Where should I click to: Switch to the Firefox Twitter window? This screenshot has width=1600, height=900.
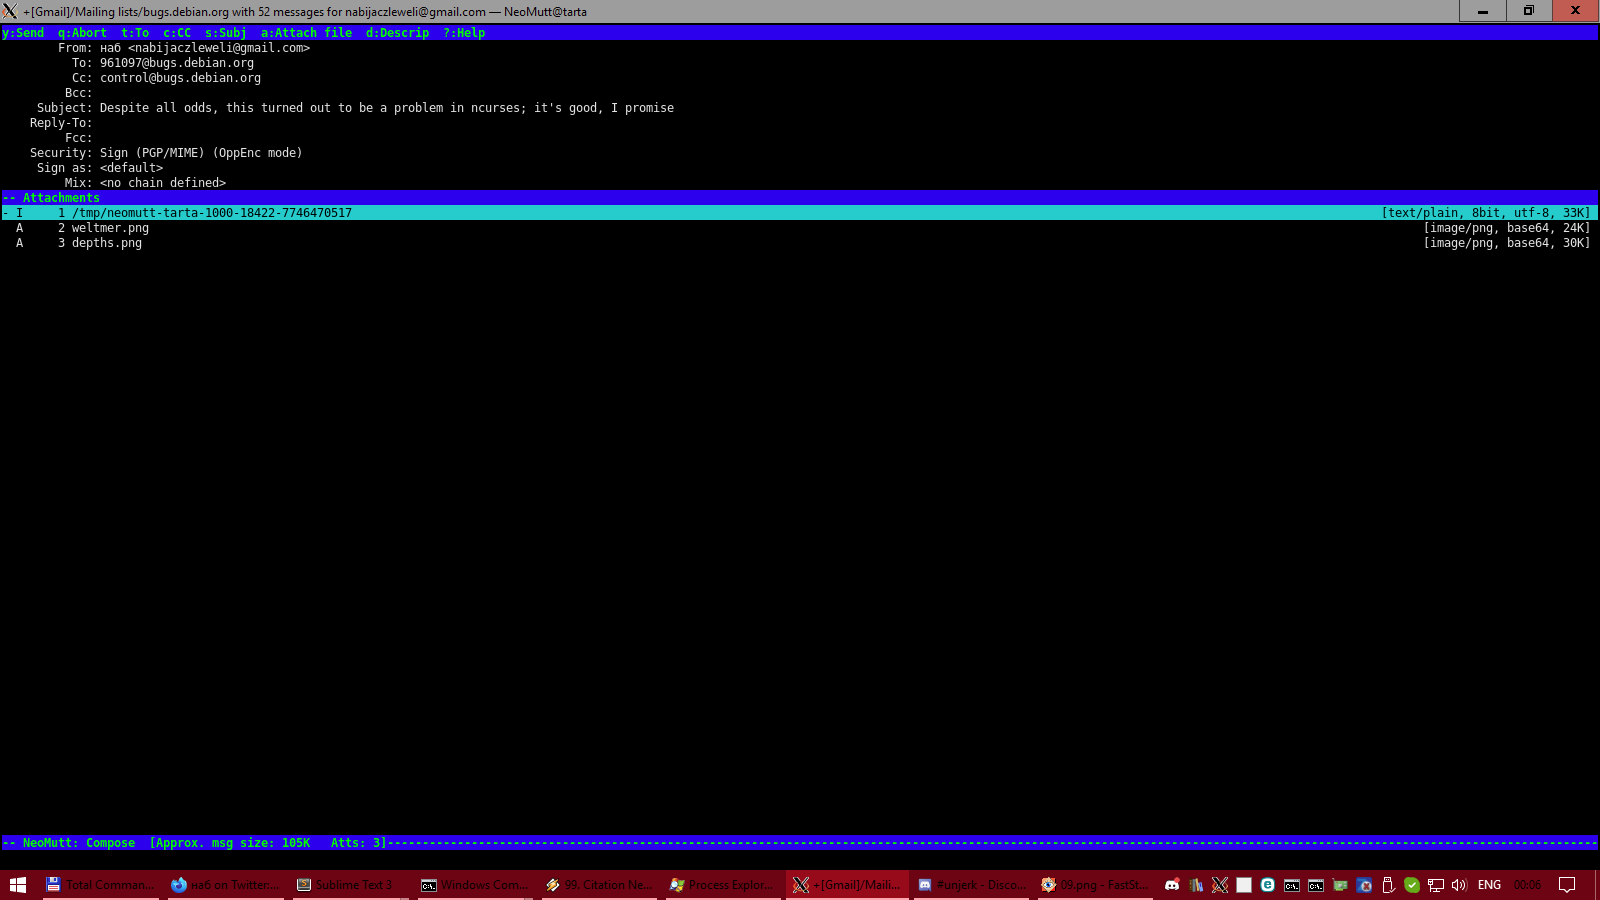click(225, 885)
